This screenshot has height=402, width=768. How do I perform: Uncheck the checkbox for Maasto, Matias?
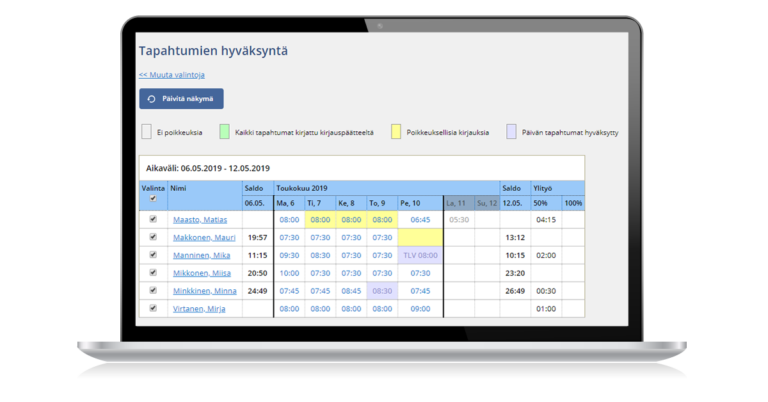tap(153, 219)
